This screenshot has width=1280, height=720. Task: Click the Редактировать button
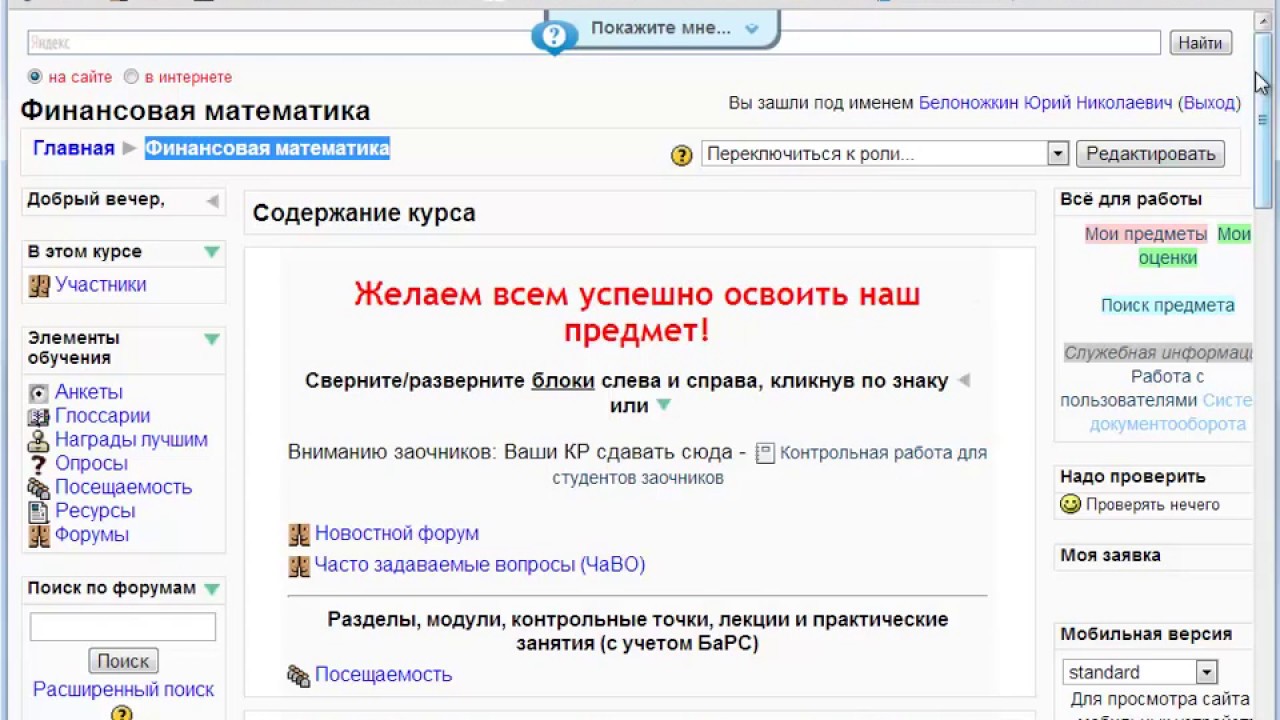1150,154
